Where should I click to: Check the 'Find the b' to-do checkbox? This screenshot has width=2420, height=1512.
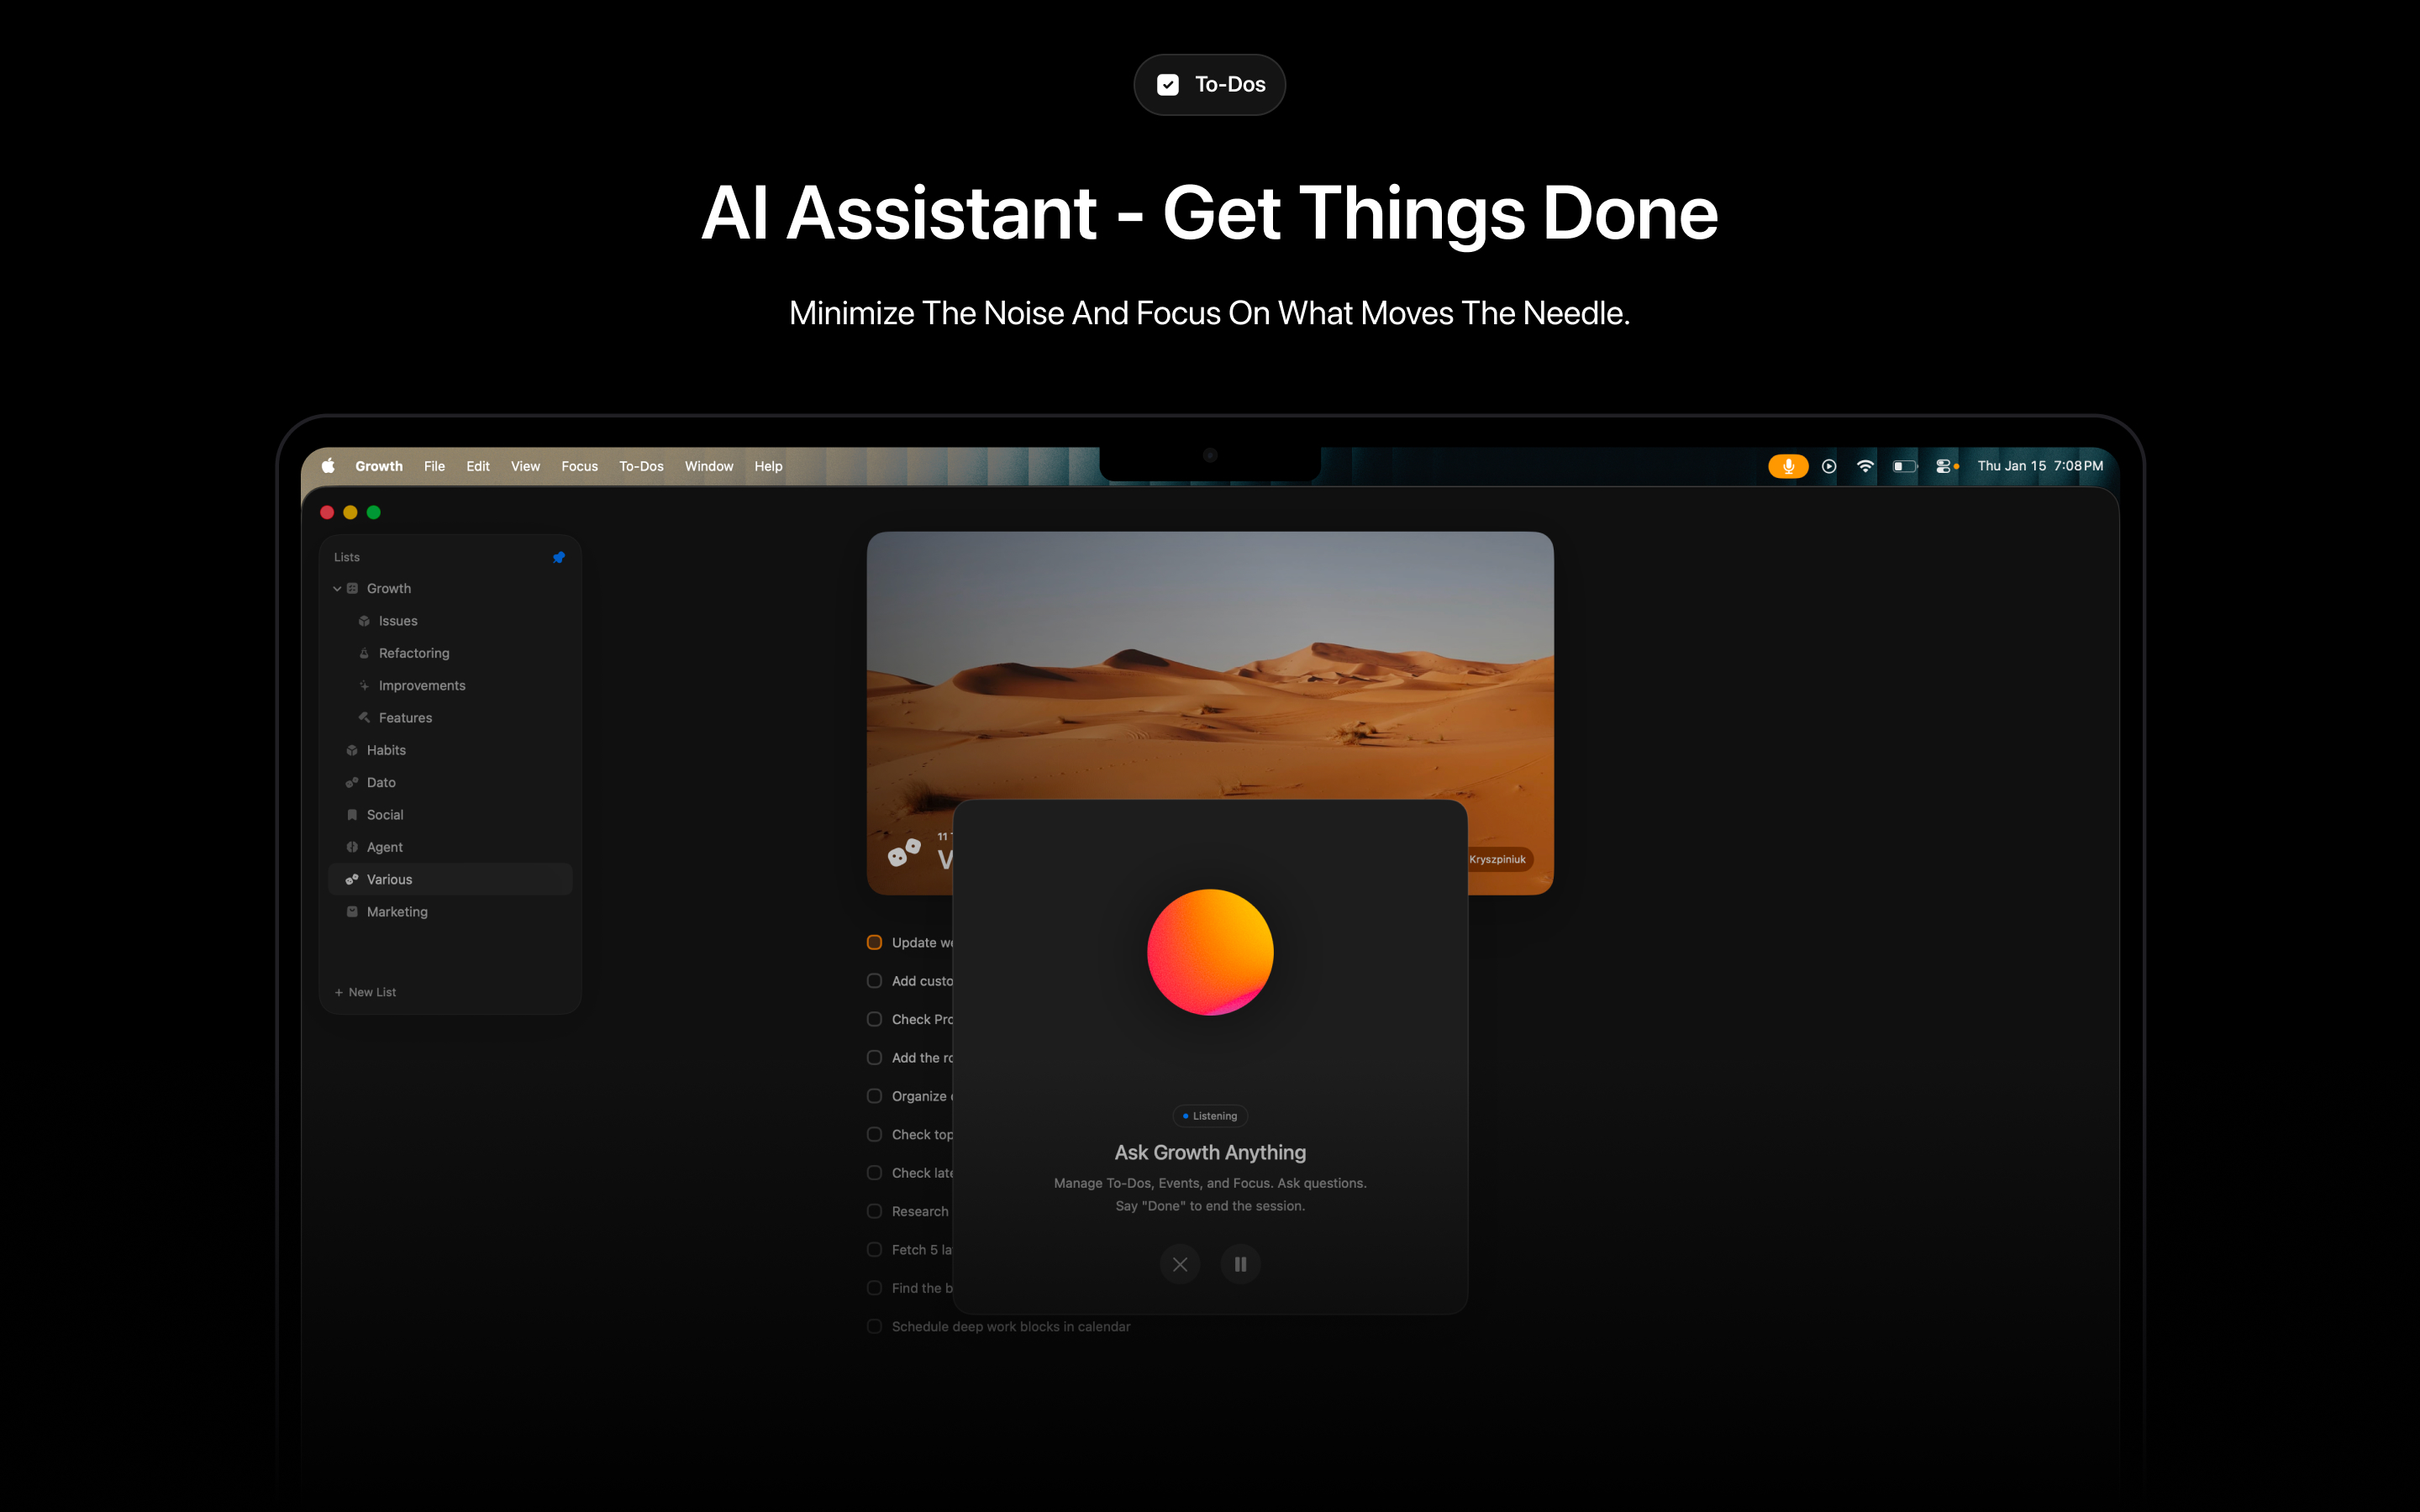(874, 1288)
